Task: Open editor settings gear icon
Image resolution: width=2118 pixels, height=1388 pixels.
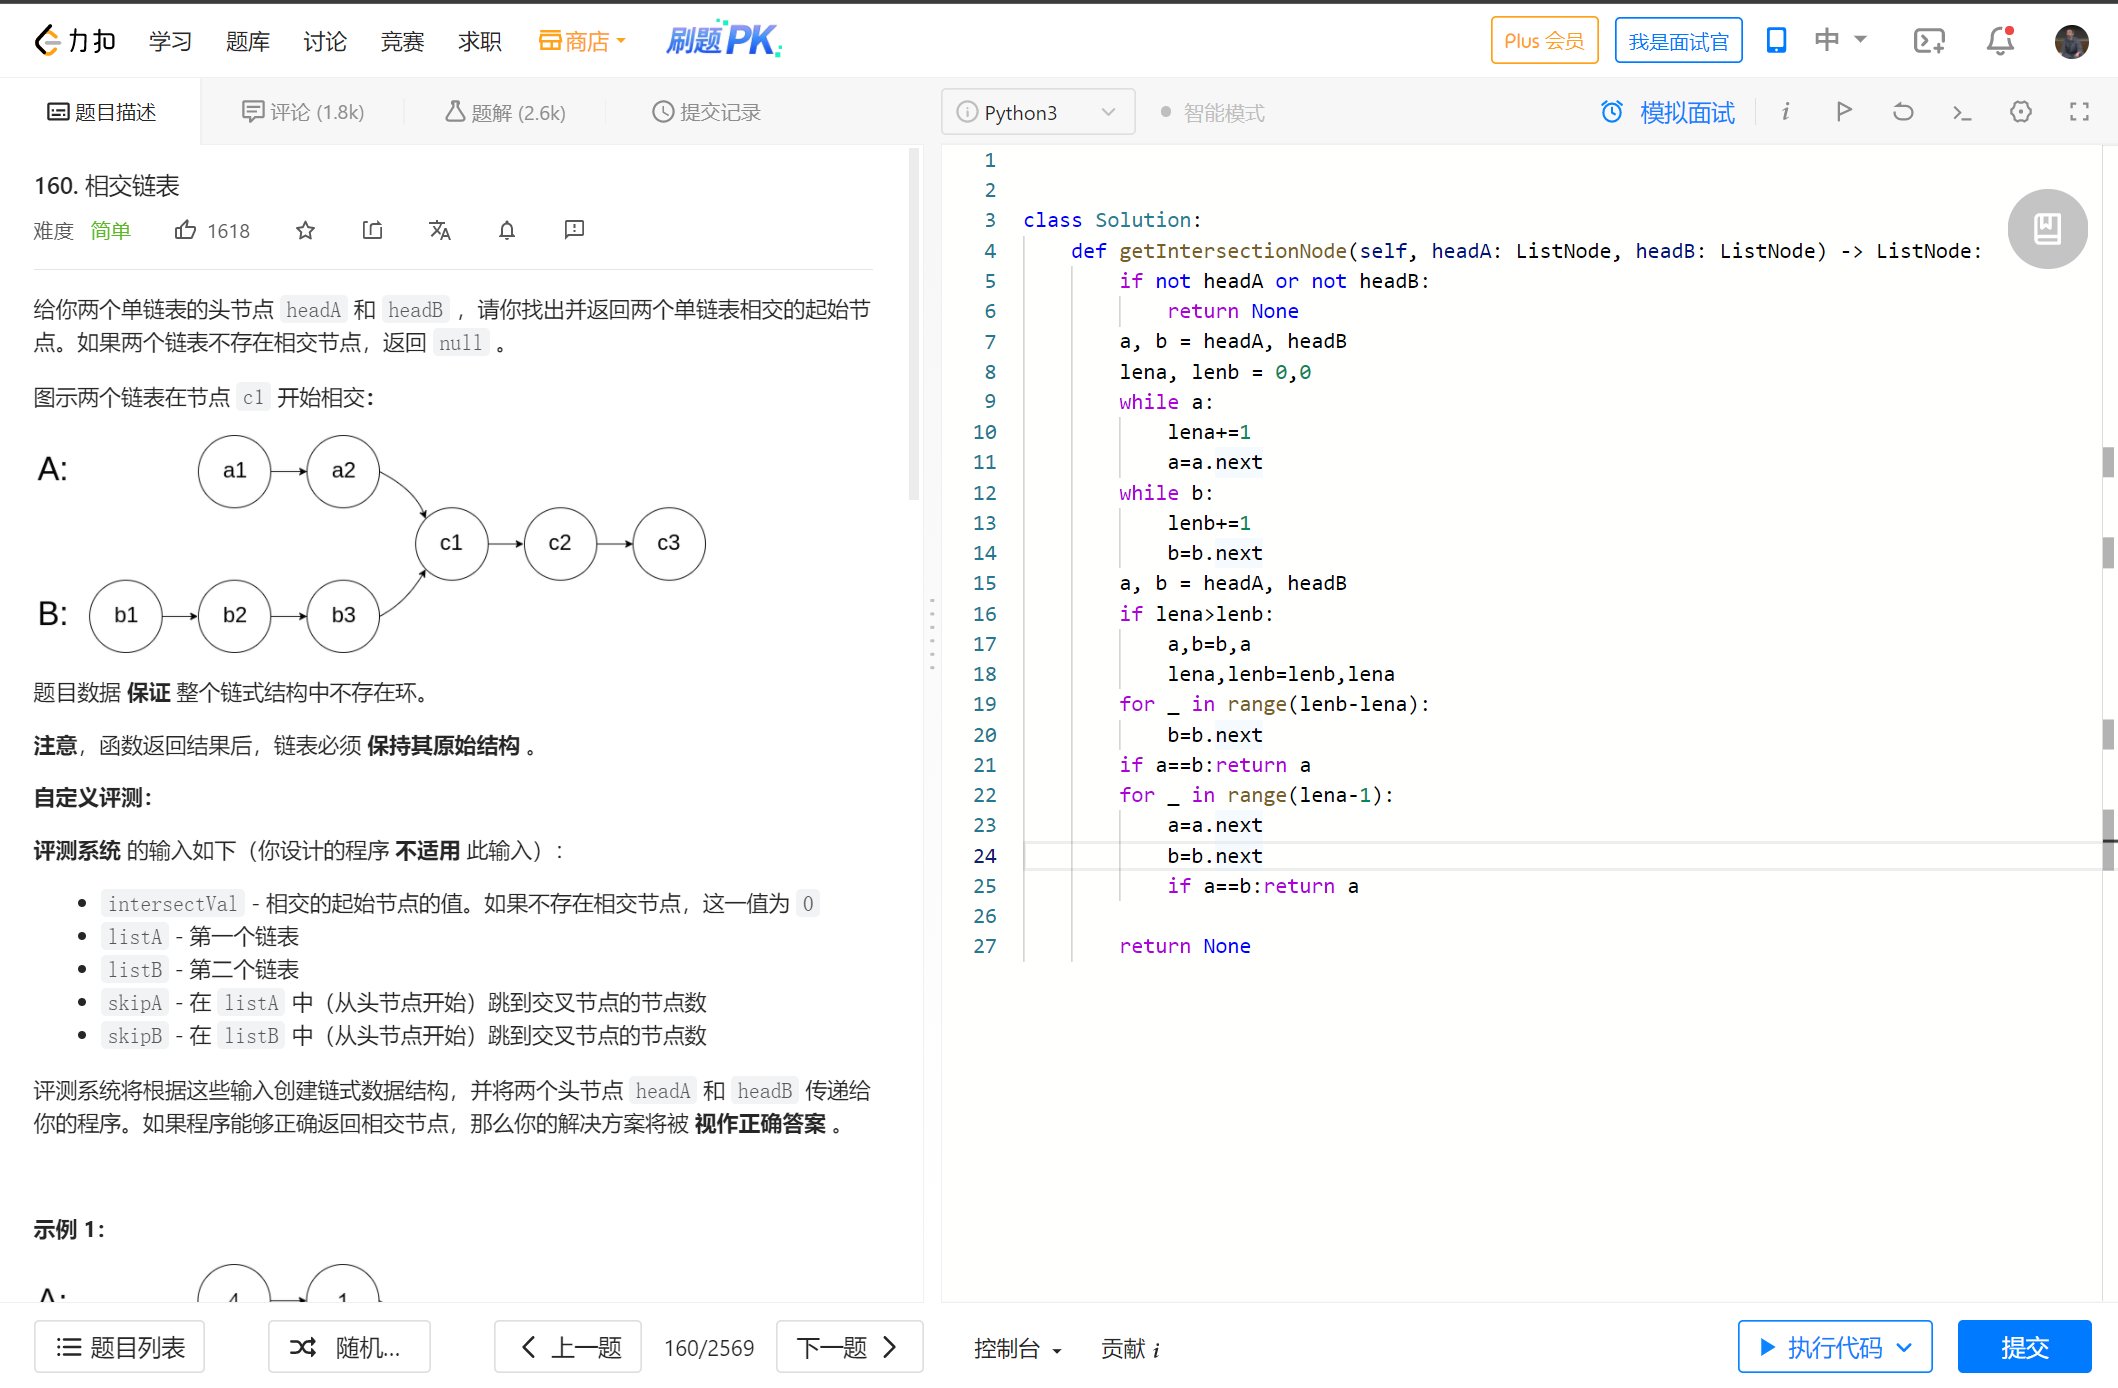Action: pos(2021,112)
